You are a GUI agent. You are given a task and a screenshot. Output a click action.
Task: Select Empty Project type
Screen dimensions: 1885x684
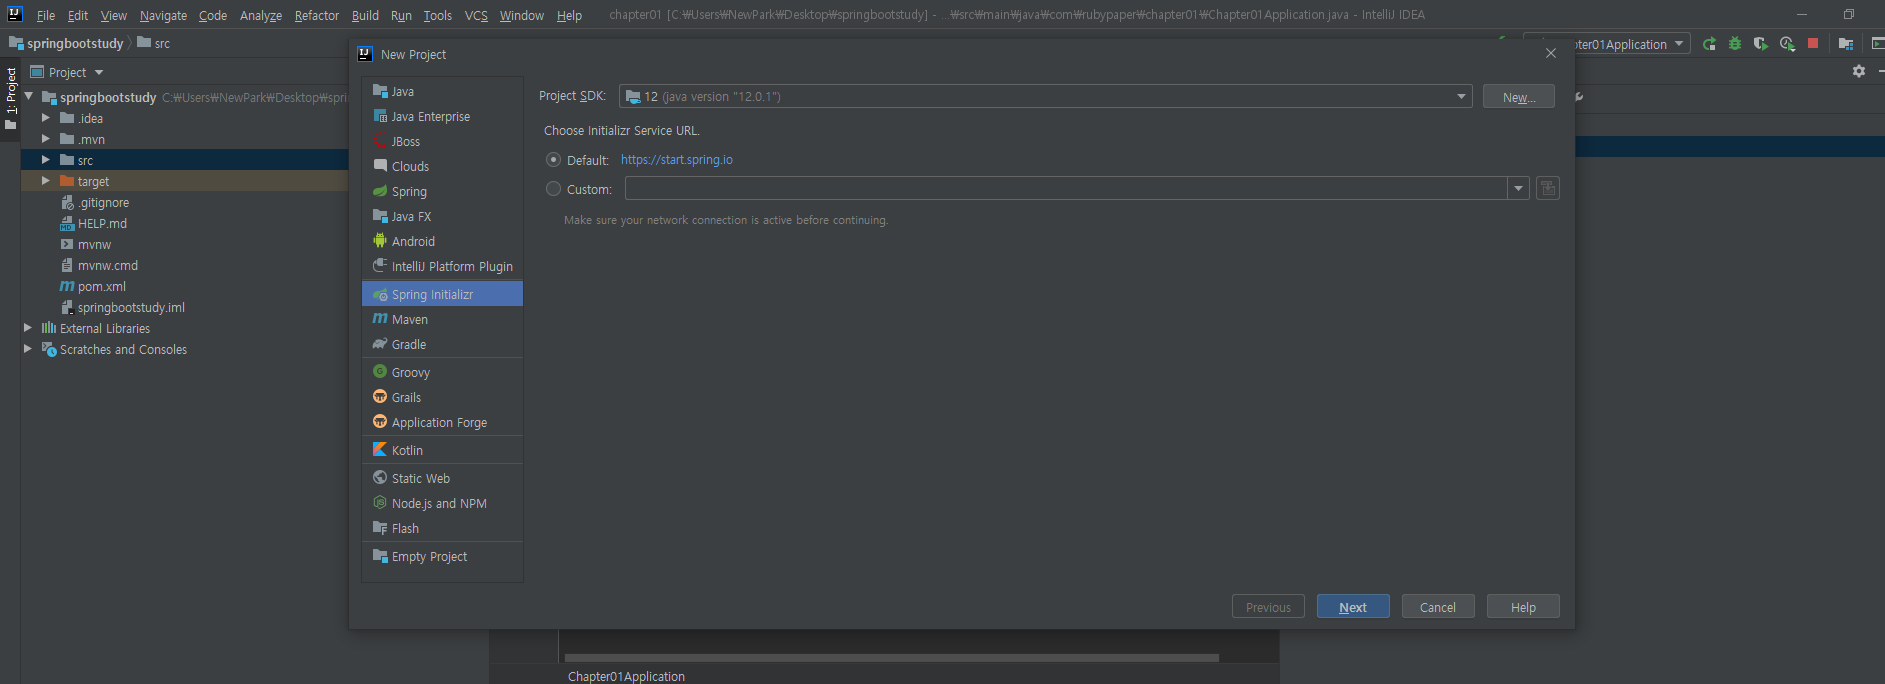click(x=442, y=556)
